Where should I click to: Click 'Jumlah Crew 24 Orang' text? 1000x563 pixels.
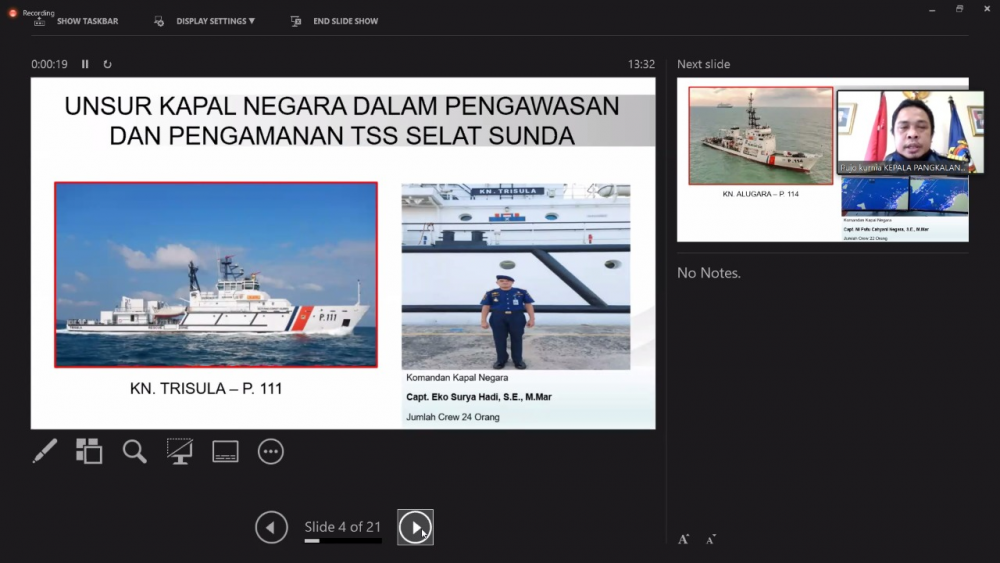pos(453,417)
